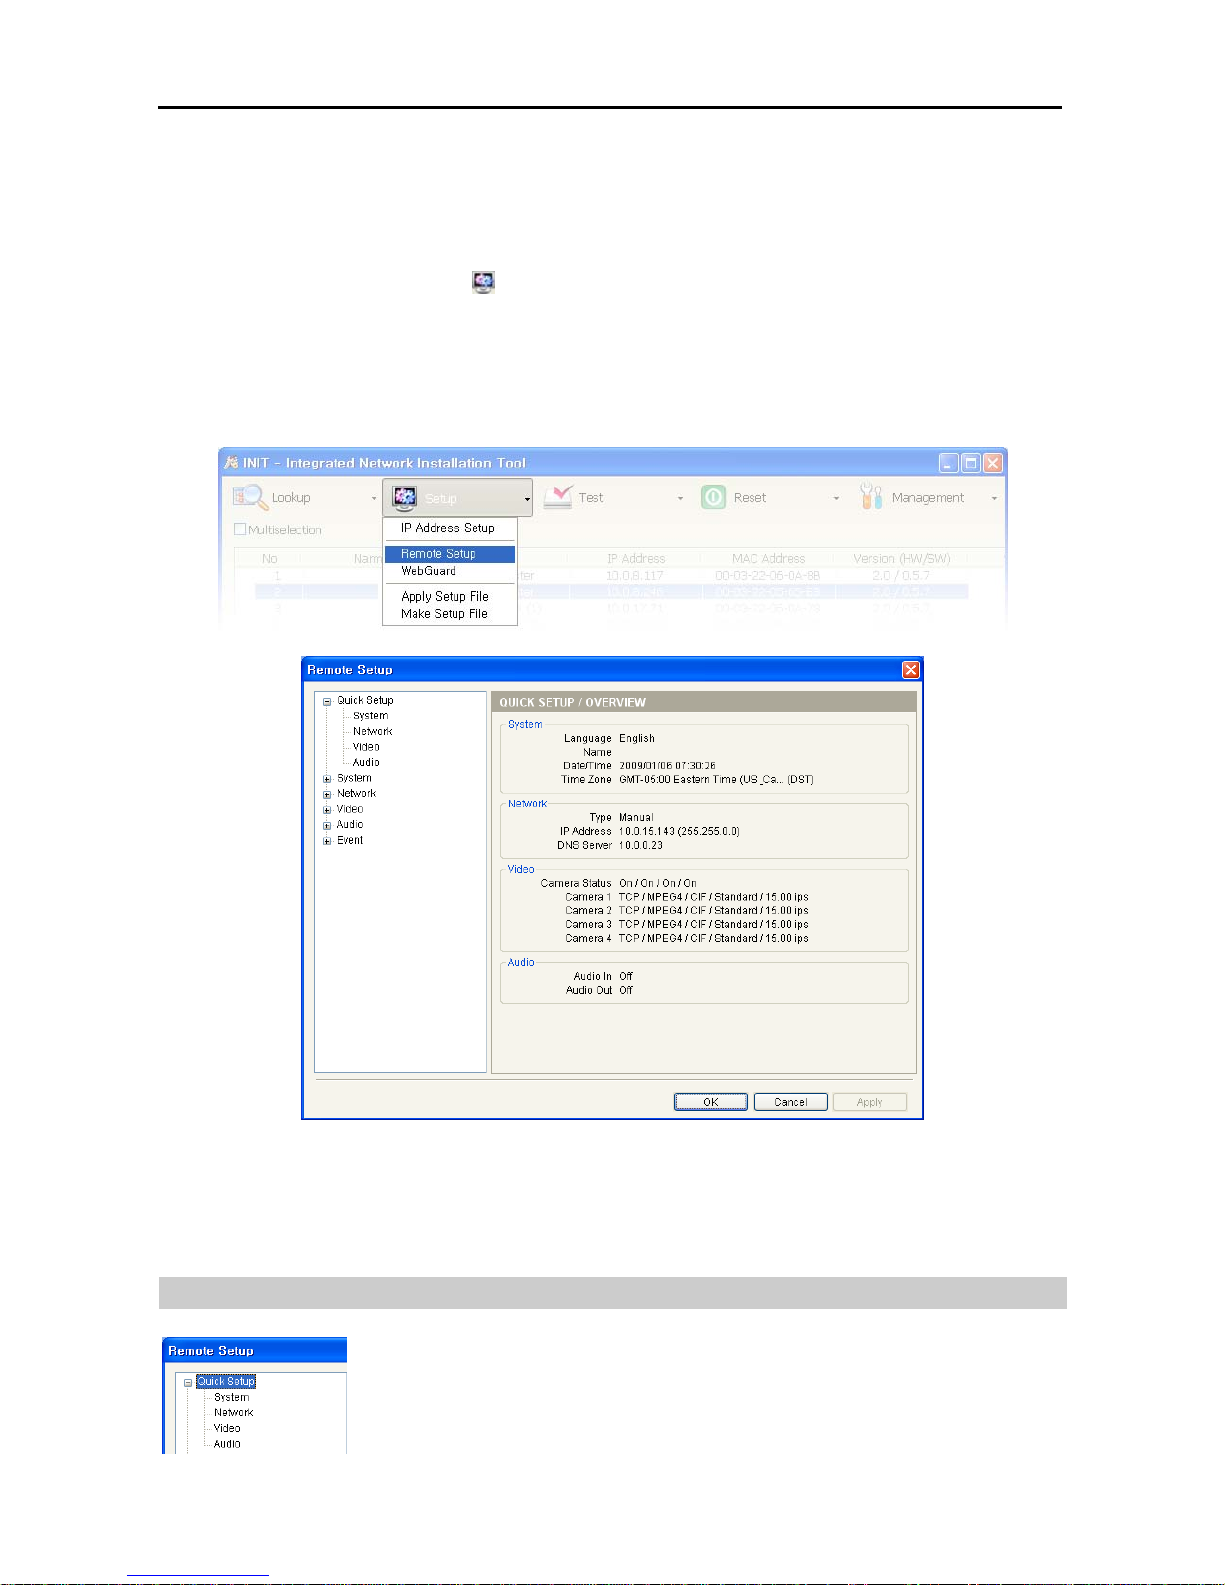Select Video under Quick Setup in the large dialog
The height and width of the screenshot is (1585, 1225).
[366, 747]
